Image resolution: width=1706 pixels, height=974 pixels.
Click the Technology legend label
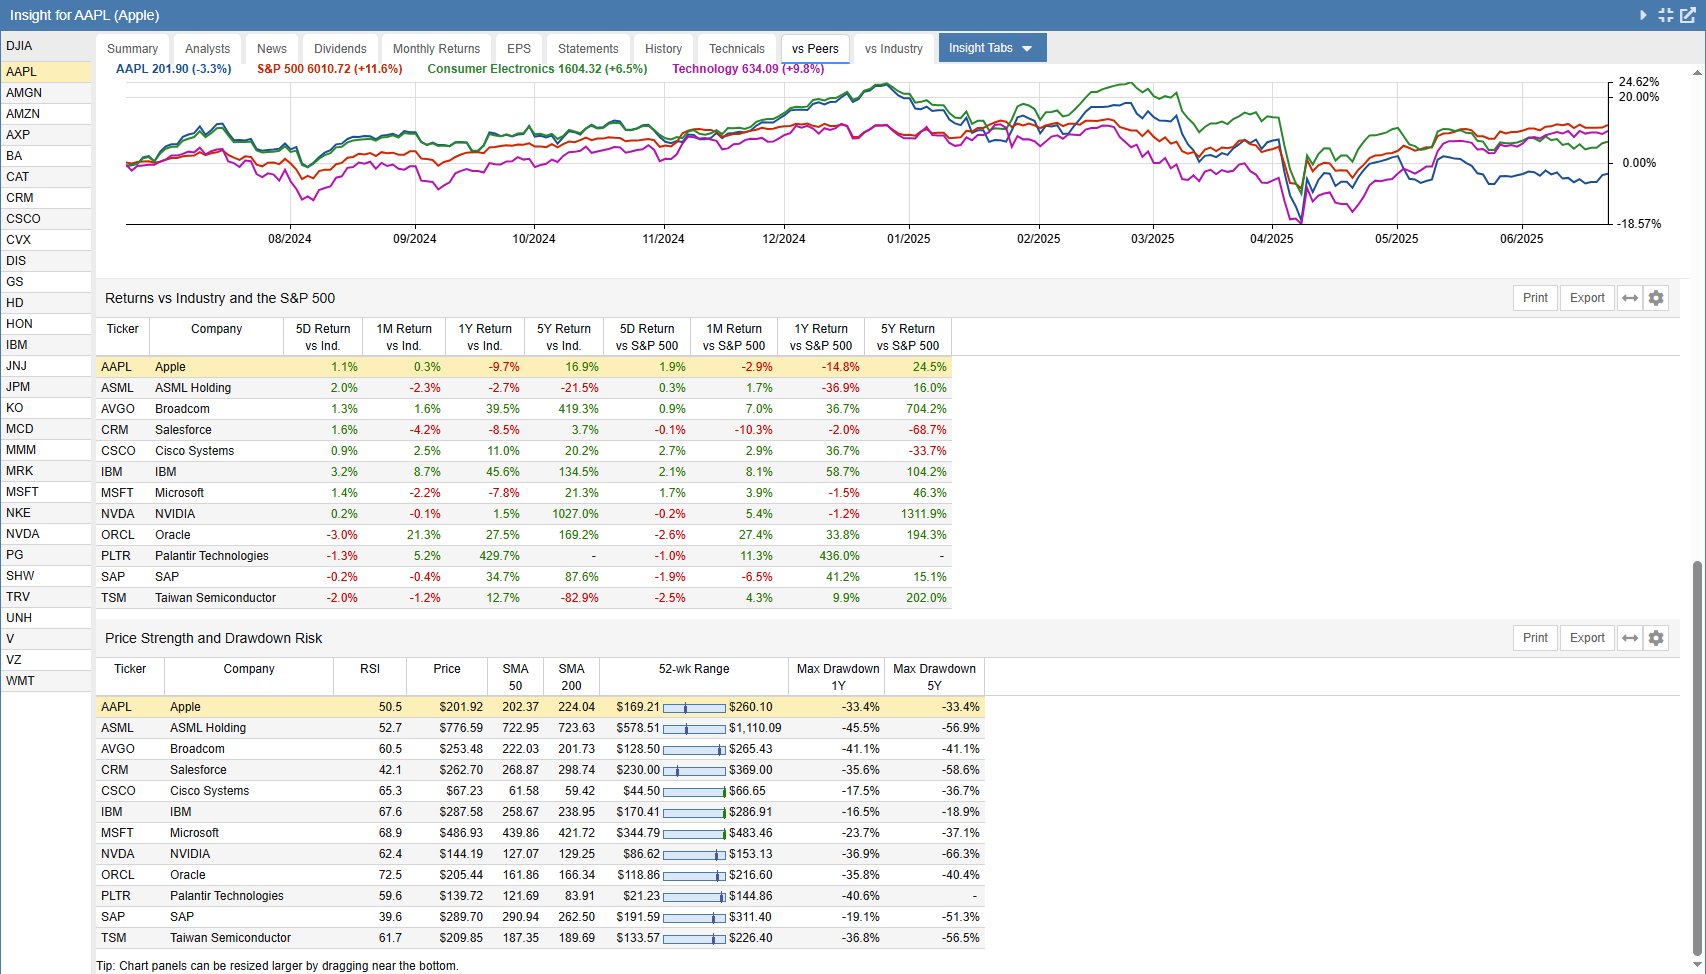(748, 69)
